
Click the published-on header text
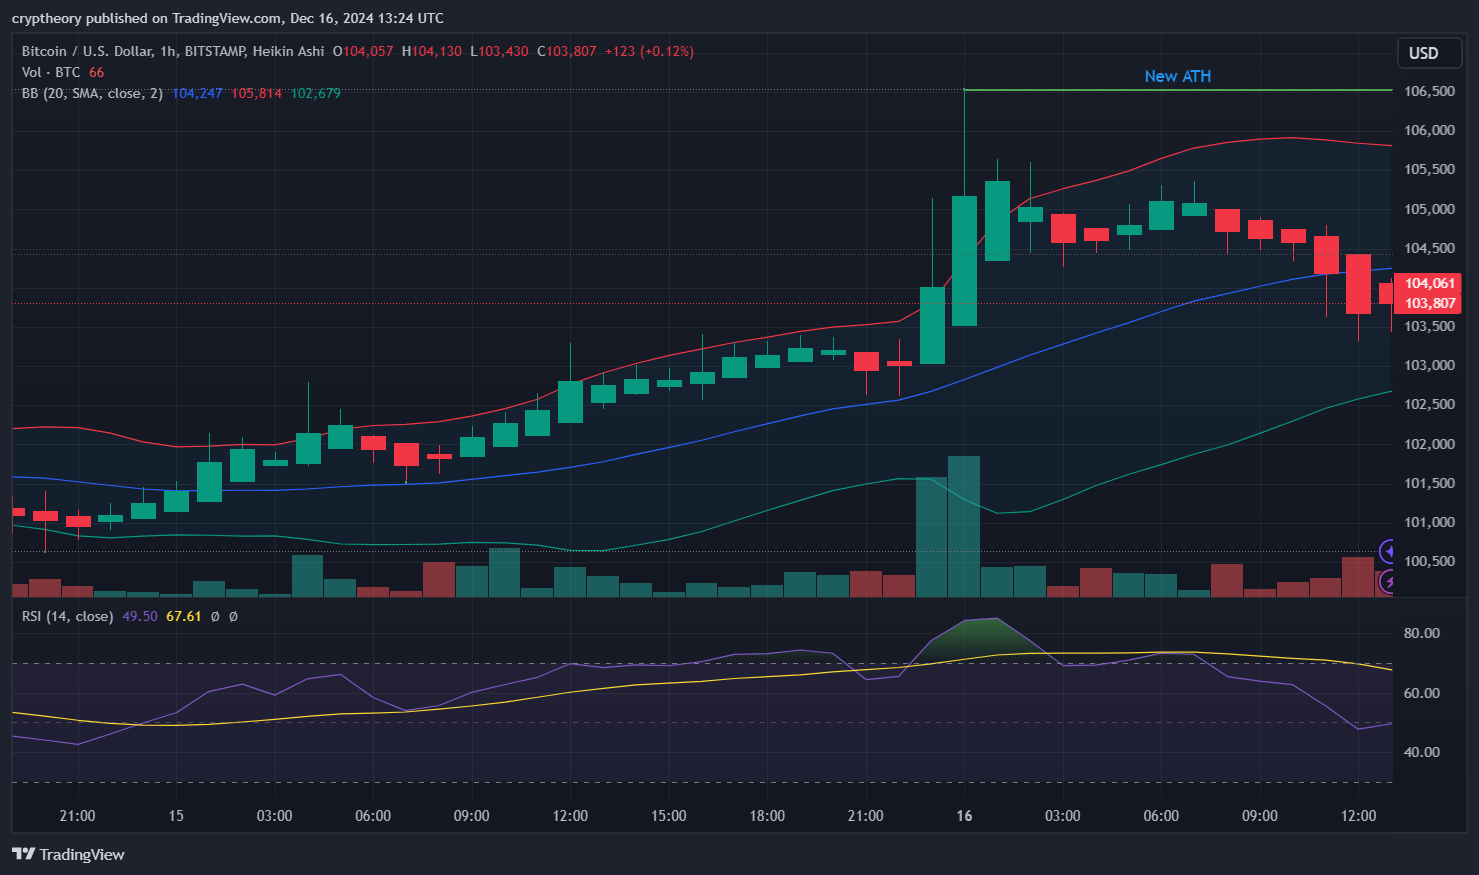[x=228, y=18]
